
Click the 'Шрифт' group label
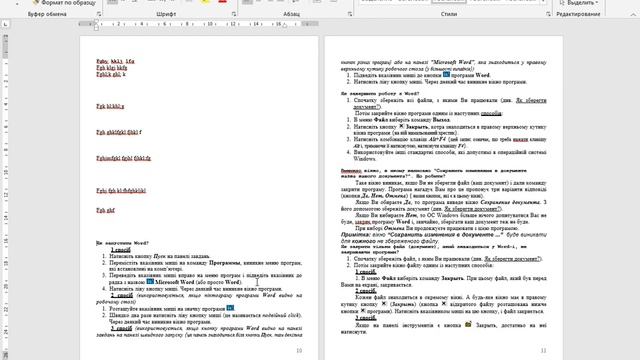[x=166, y=14]
